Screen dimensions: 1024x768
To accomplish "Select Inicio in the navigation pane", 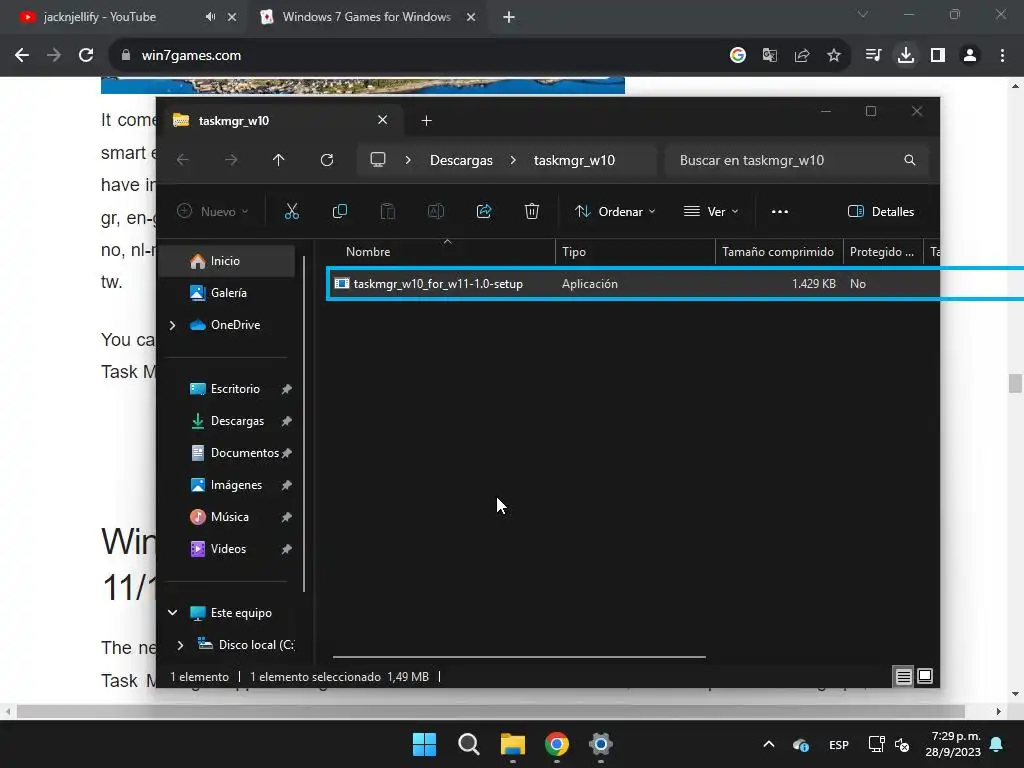I will coord(226,261).
